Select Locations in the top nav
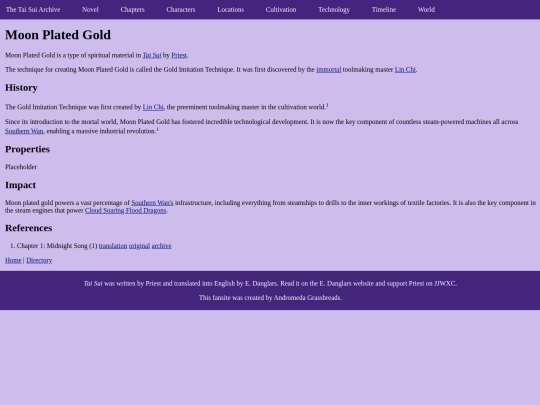This screenshot has width=540, height=405. click(231, 10)
